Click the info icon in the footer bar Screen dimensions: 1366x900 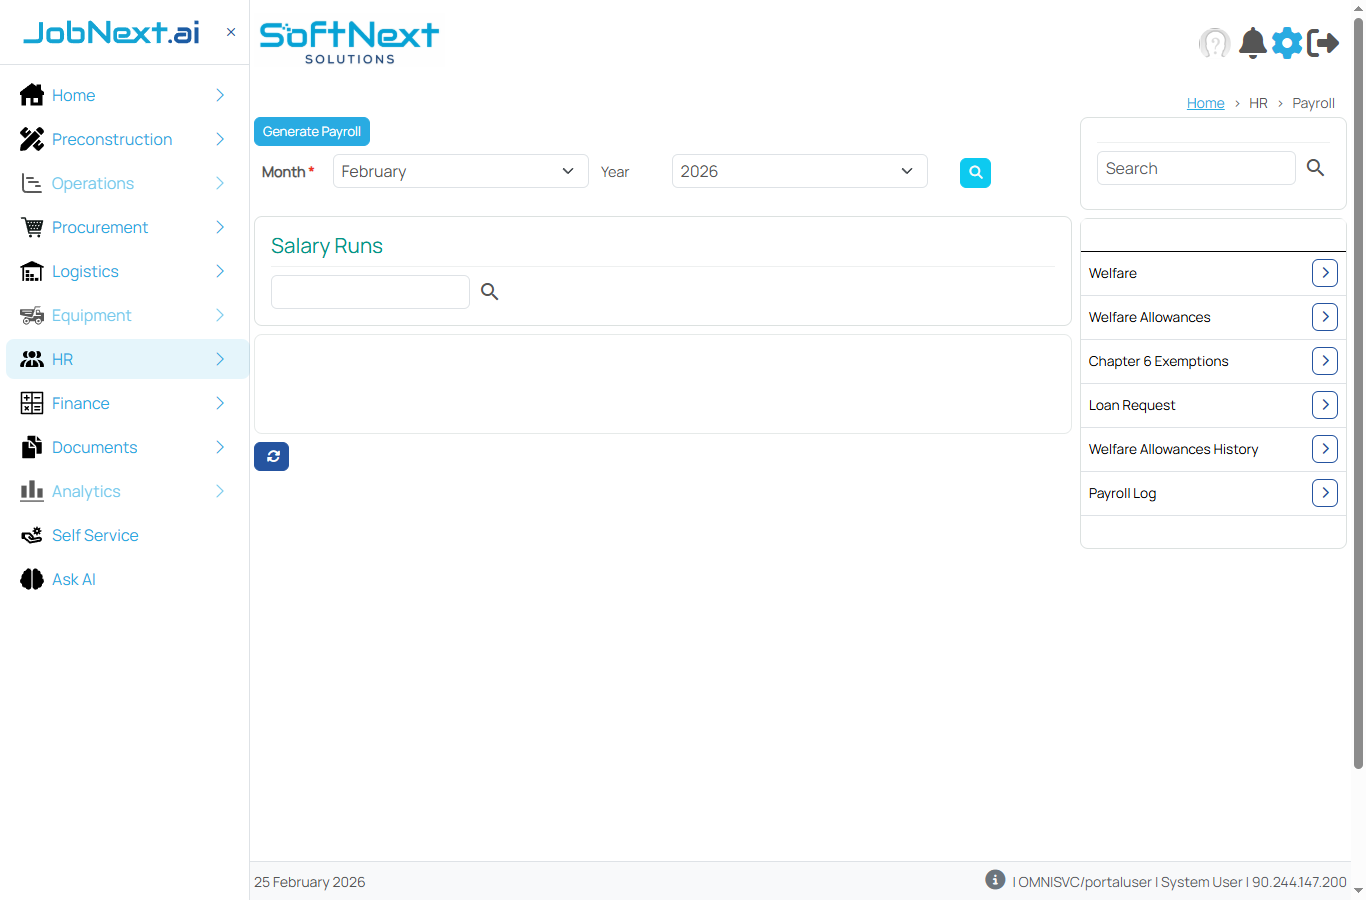tap(995, 879)
